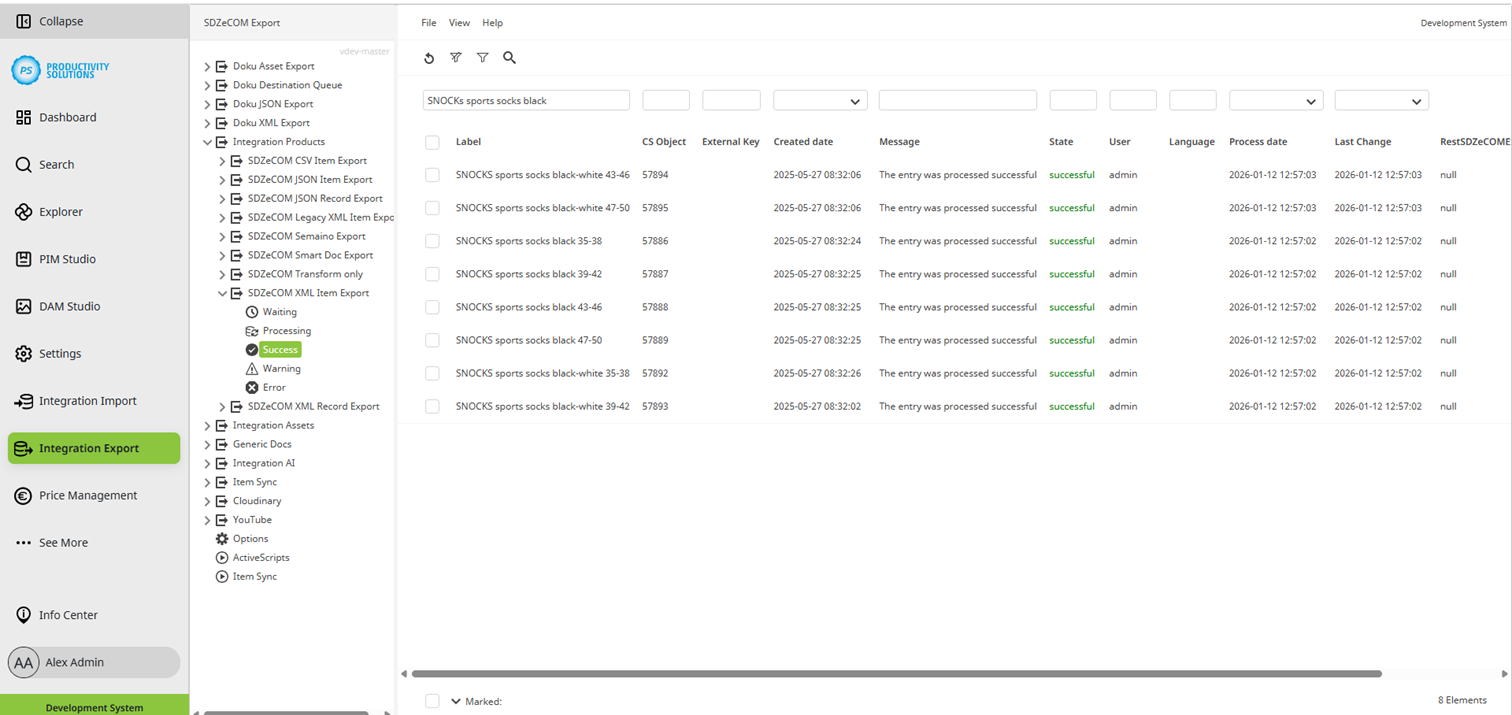Screen dimensions: 1512x715
Task: Expand the YouTube tree node
Action: (x=207, y=520)
